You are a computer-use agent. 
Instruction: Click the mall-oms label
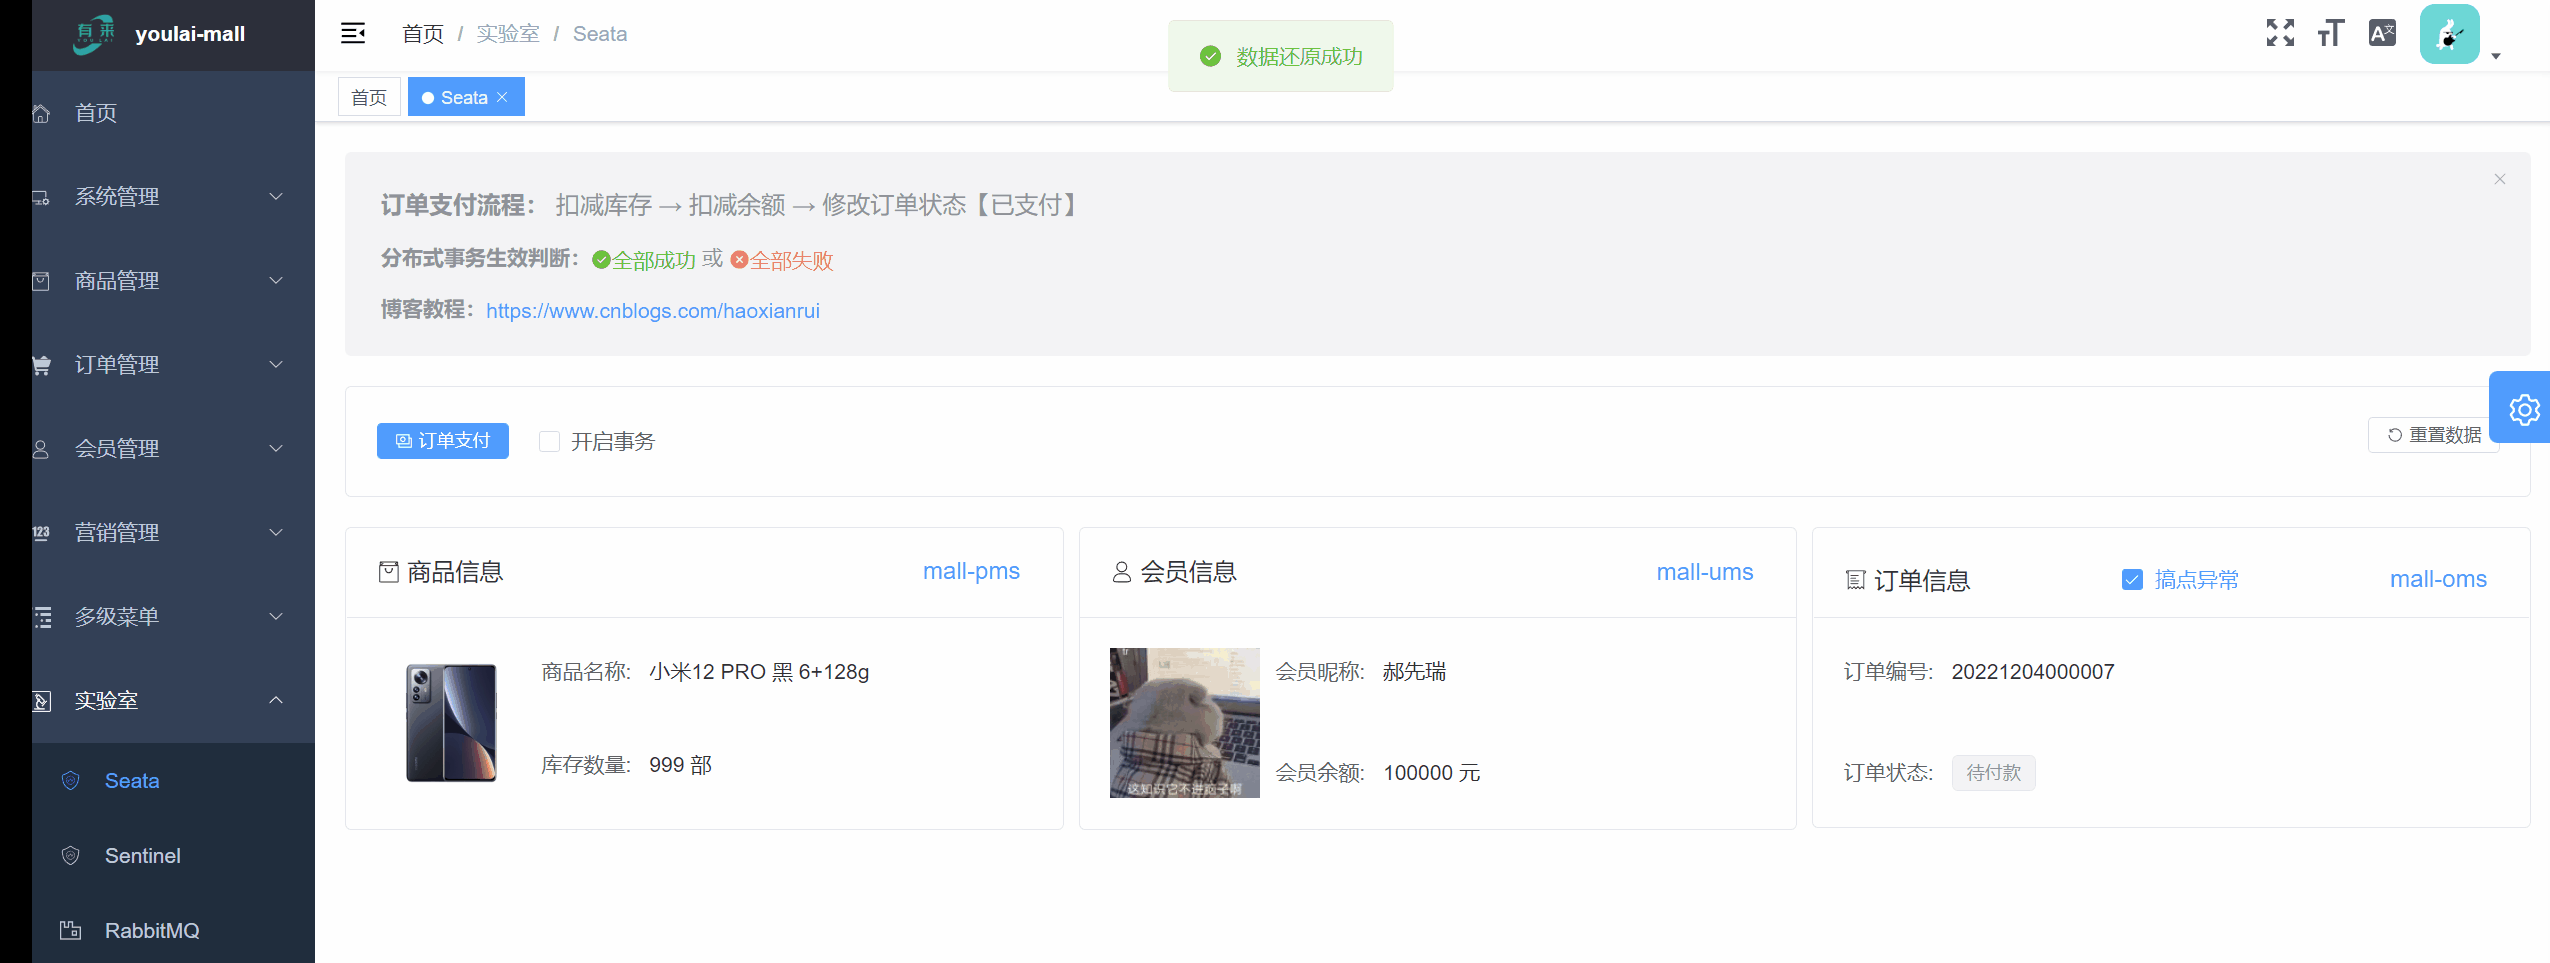[2438, 579]
